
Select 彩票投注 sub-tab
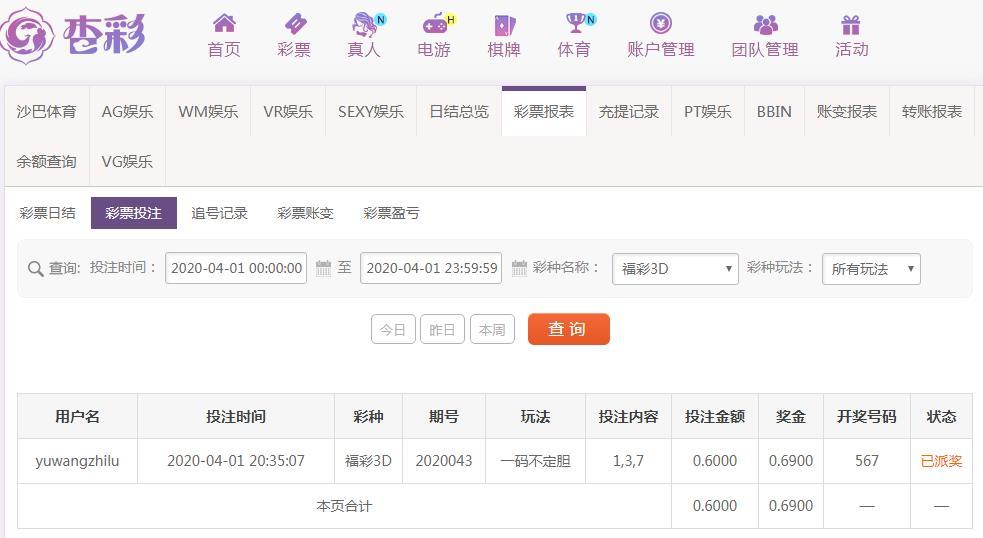coord(134,213)
